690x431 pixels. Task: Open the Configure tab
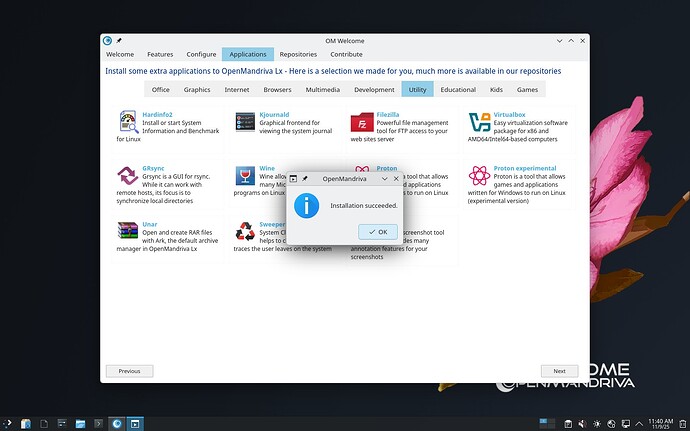coord(201,54)
